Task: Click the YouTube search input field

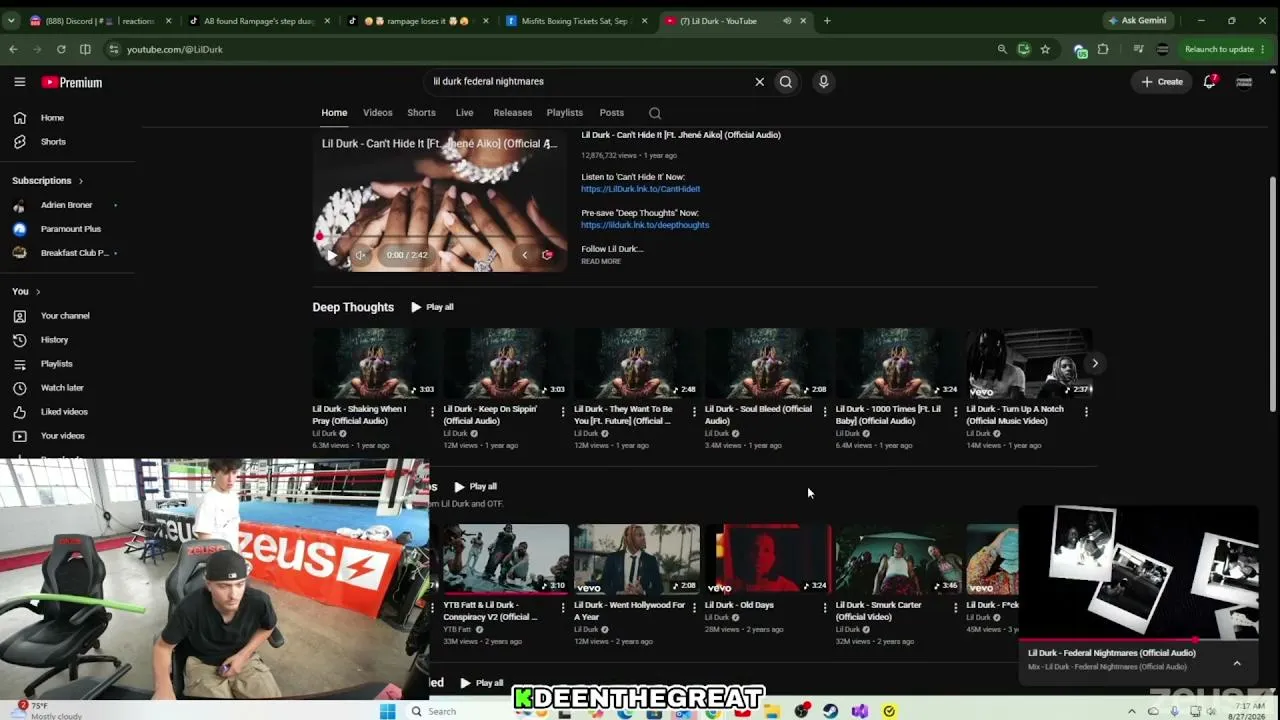Action: tap(588, 82)
